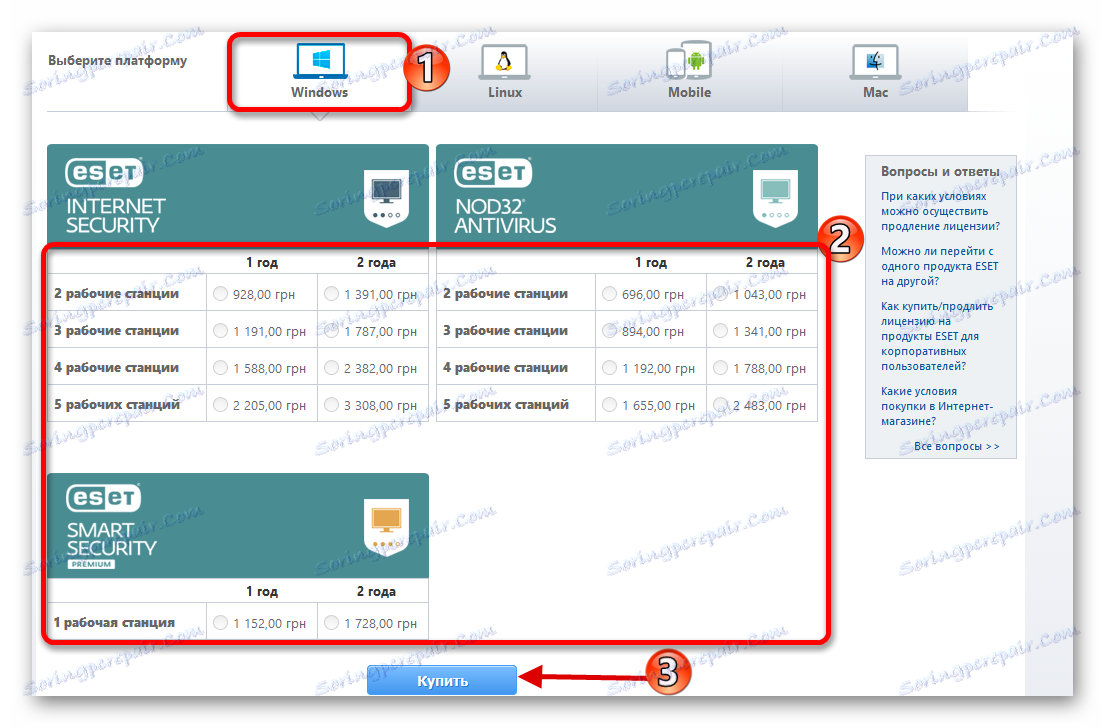This screenshot has height=728, width=1105.
Task: Select the Windows platform laptop icon
Action: pos(321,61)
